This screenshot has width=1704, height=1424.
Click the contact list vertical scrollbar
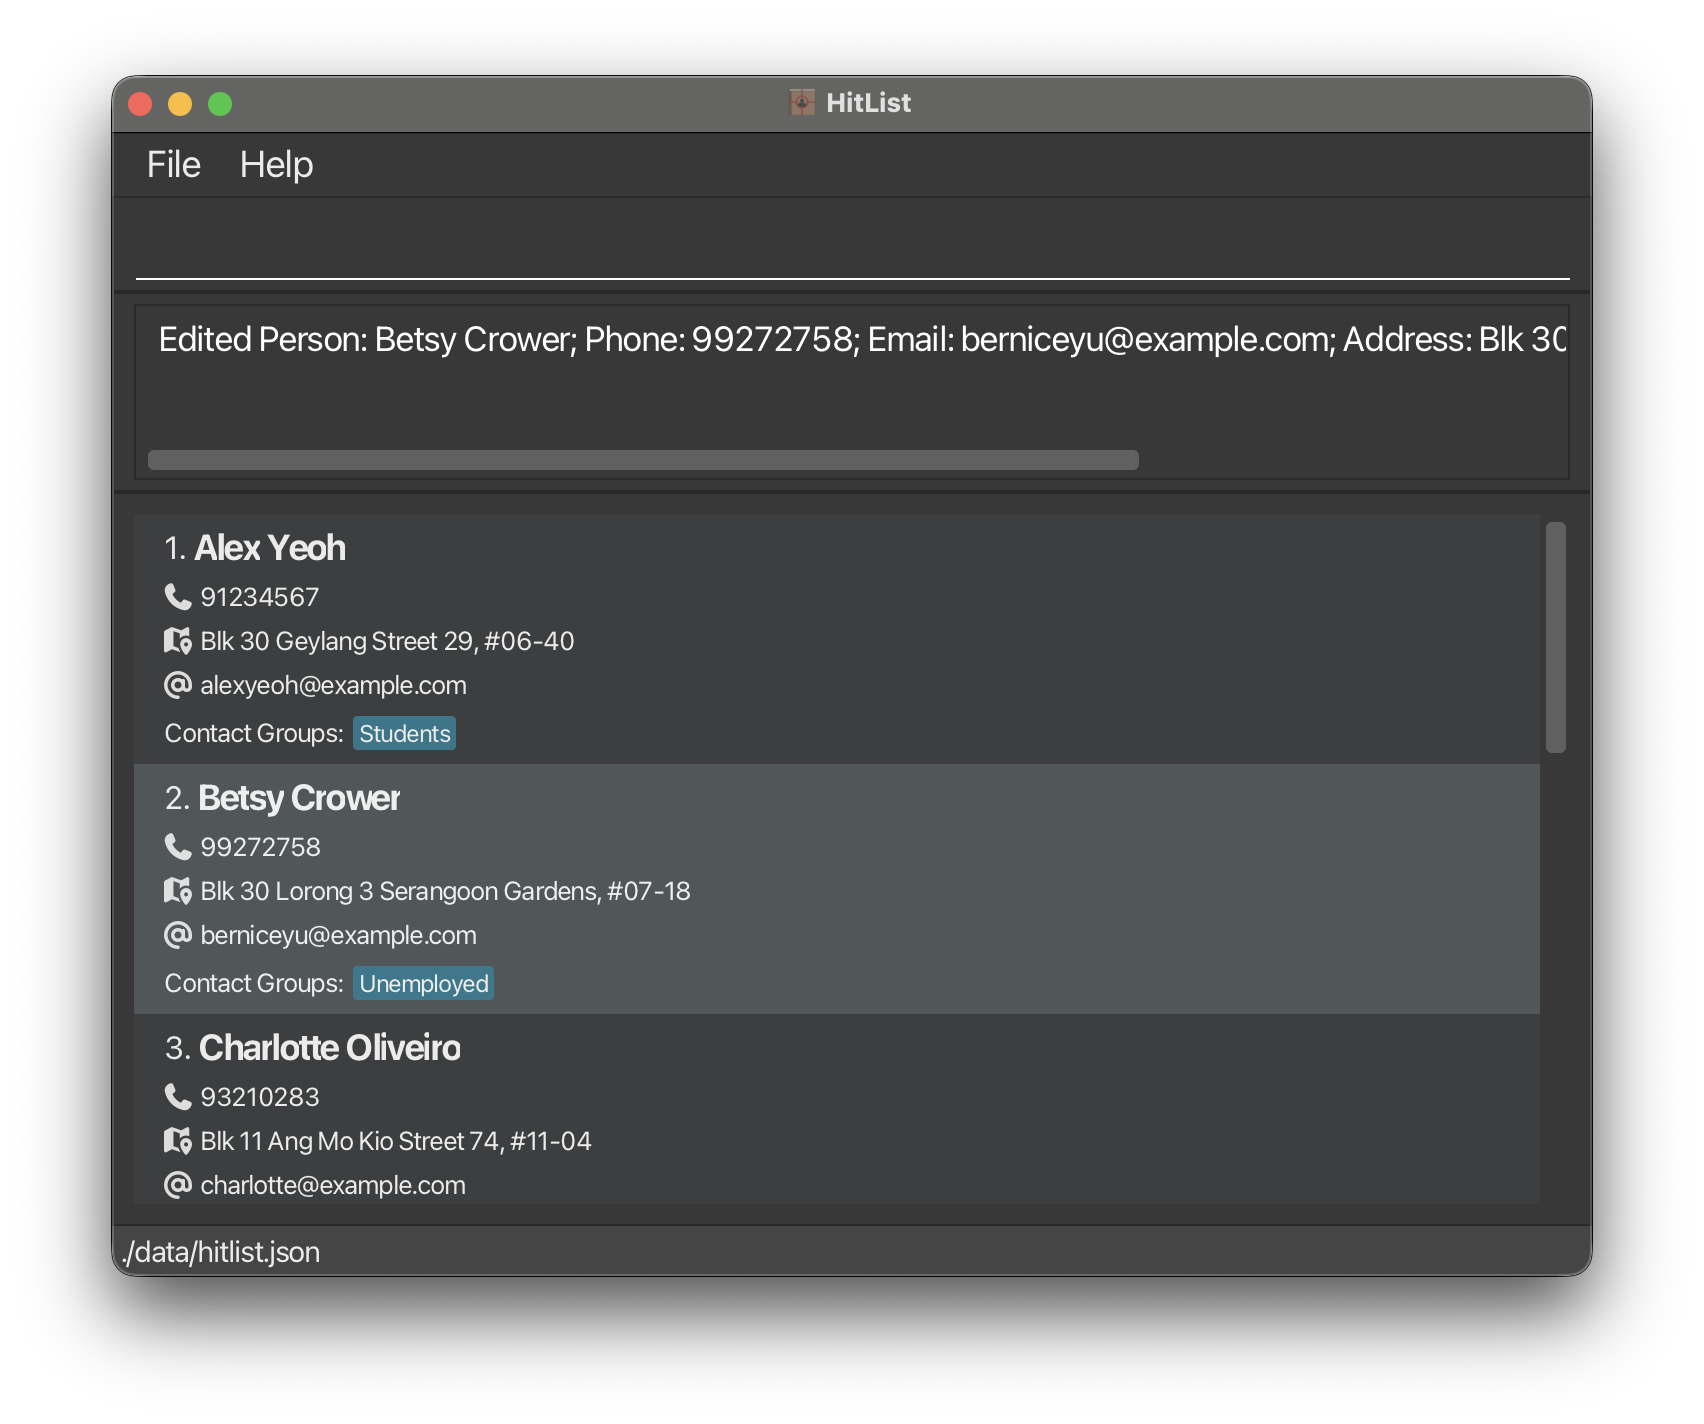click(1555, 637)
